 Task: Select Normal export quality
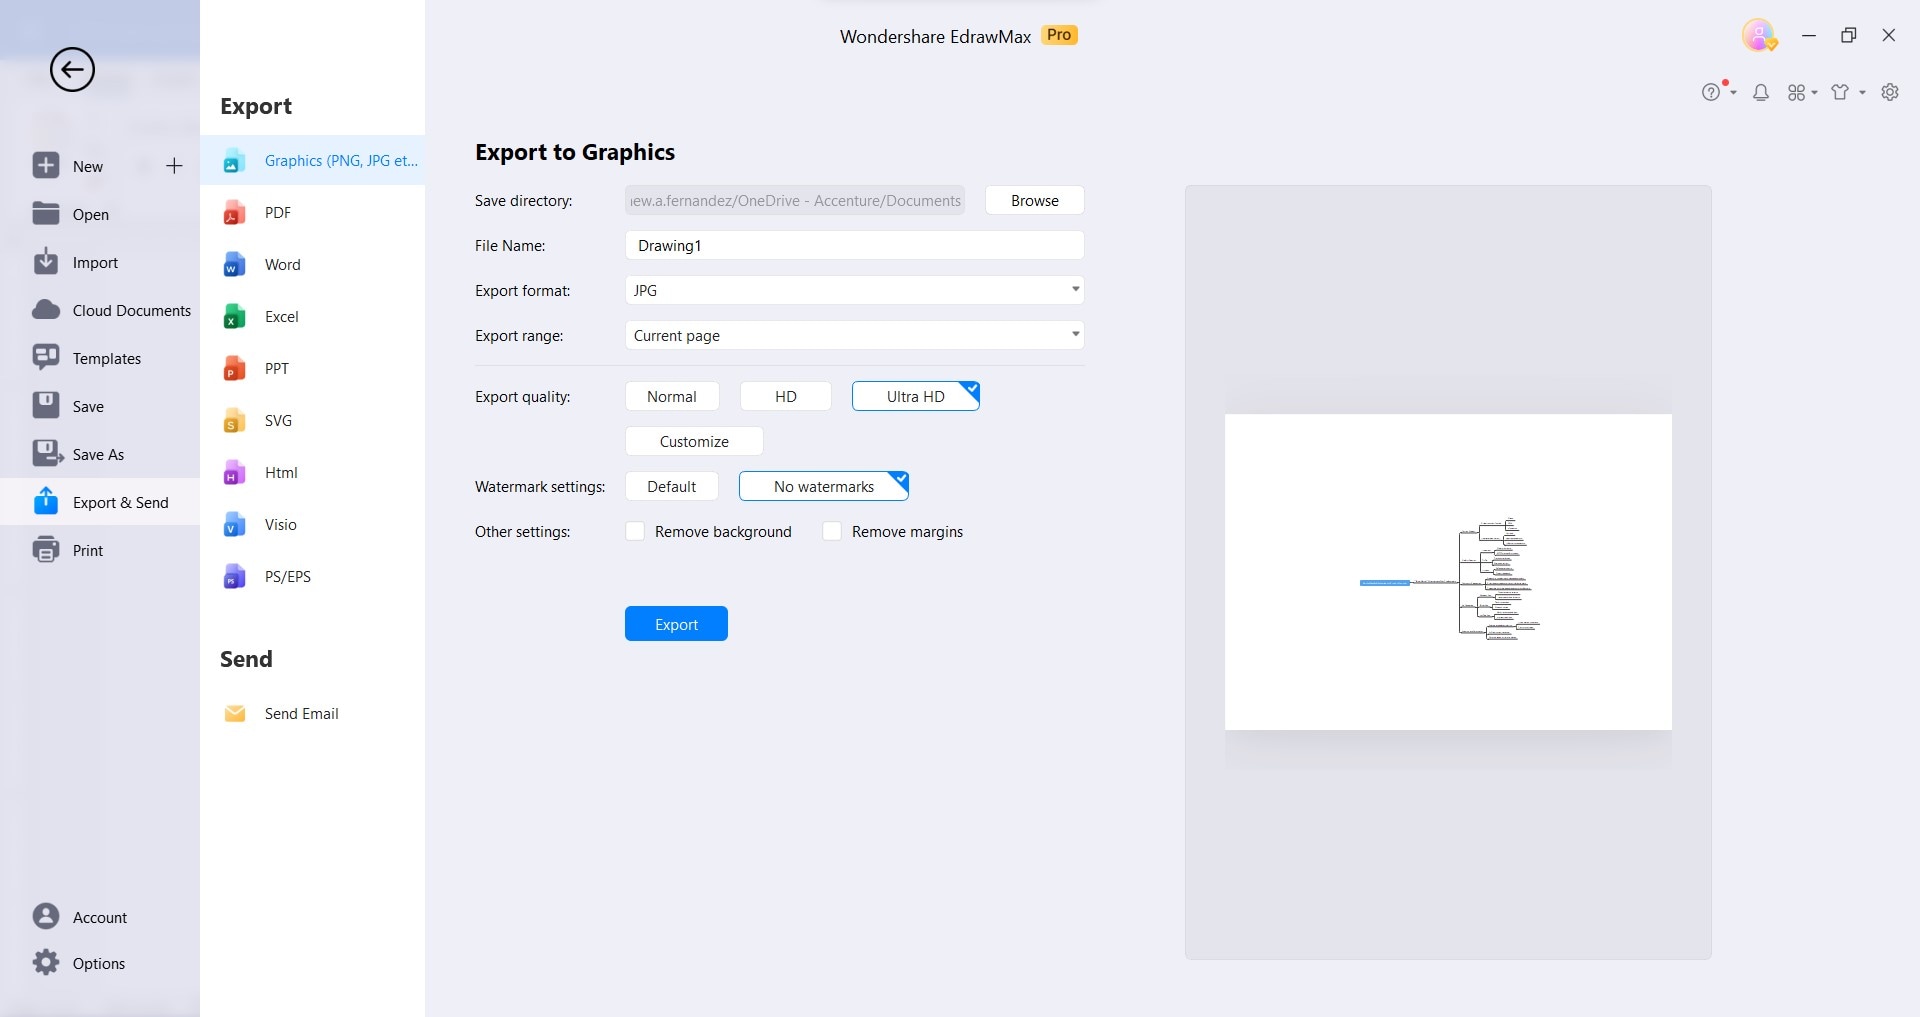tap(672, 396)
